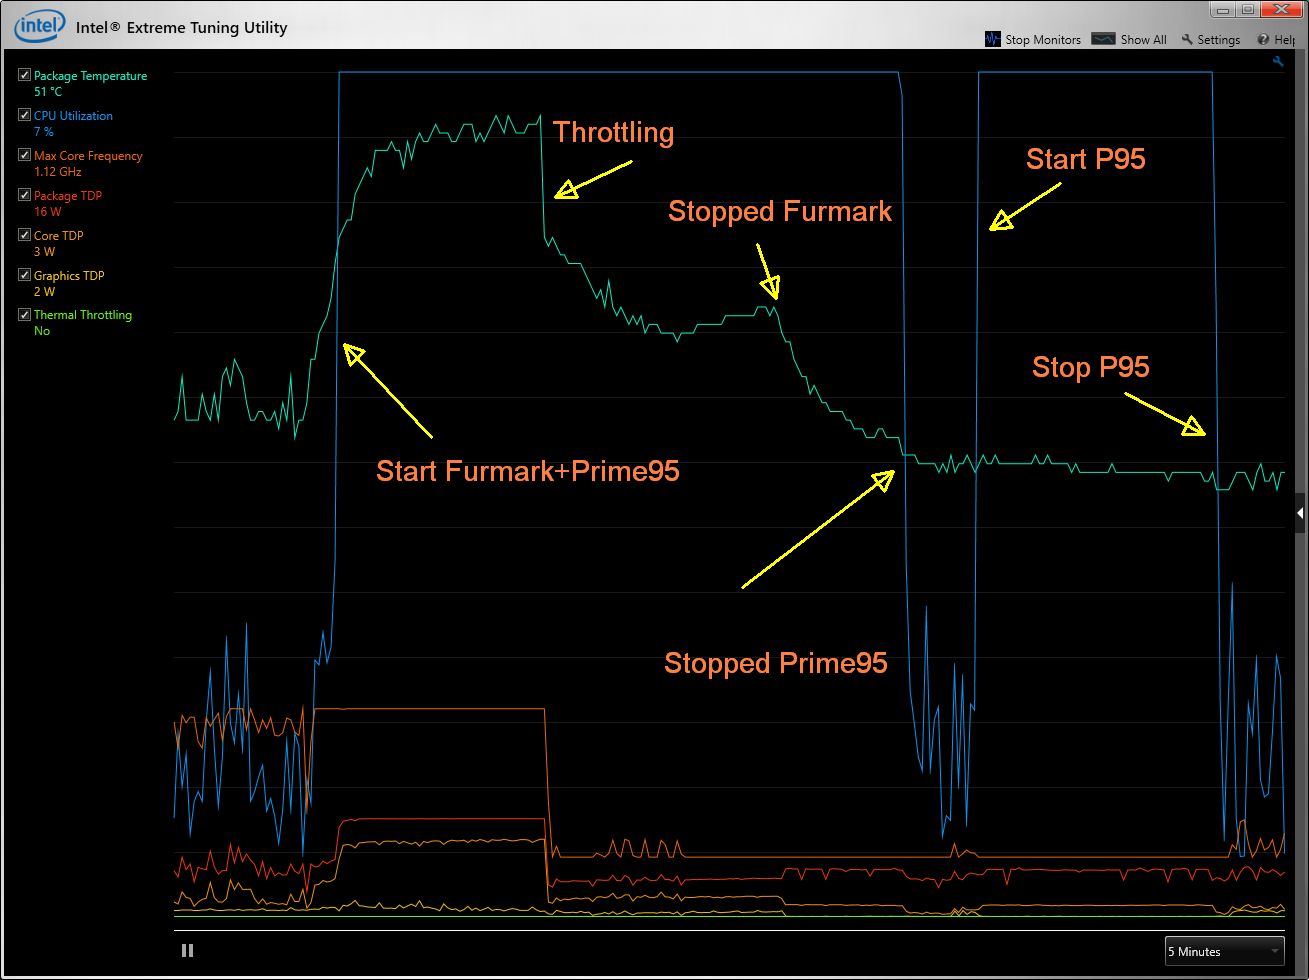
Task: Select the Max Core Frequency label
Action: pyautogui.click(x=88, y=156)
